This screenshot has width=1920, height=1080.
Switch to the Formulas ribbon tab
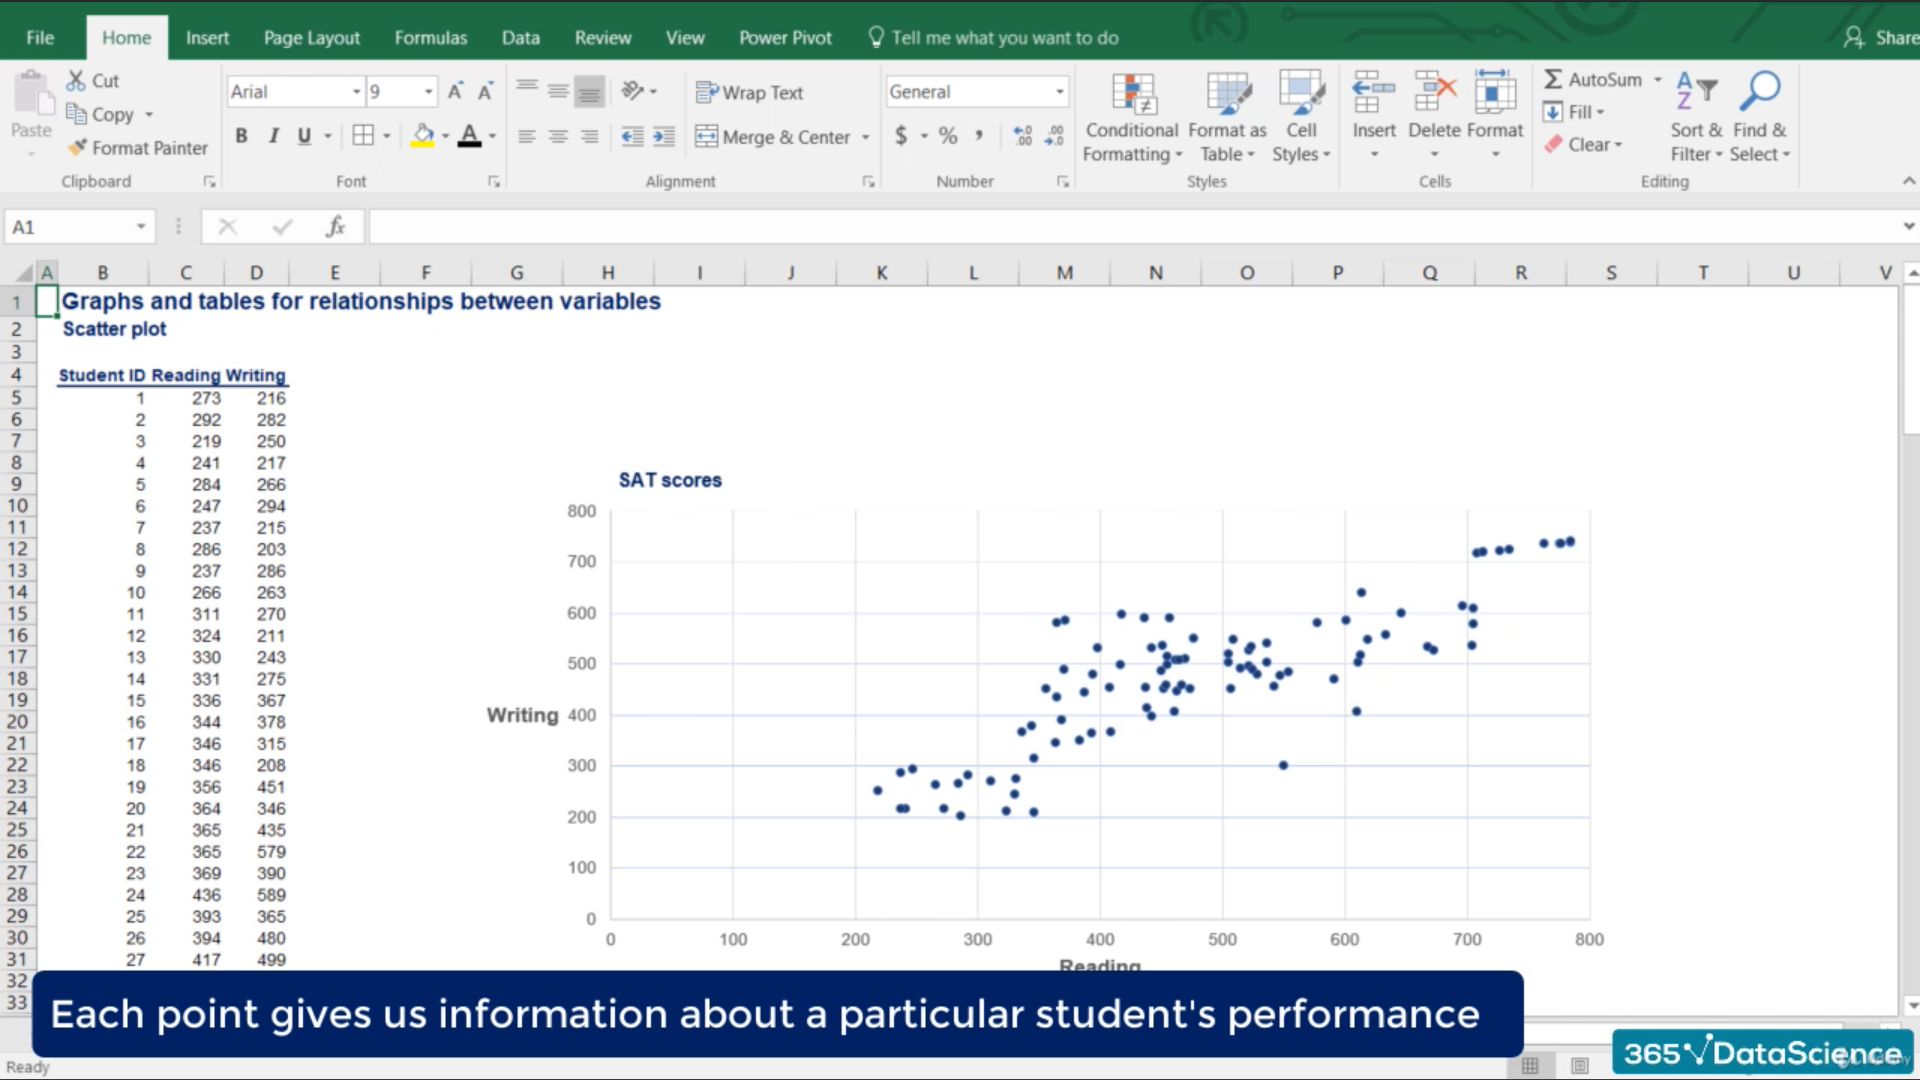pos(430,38)
